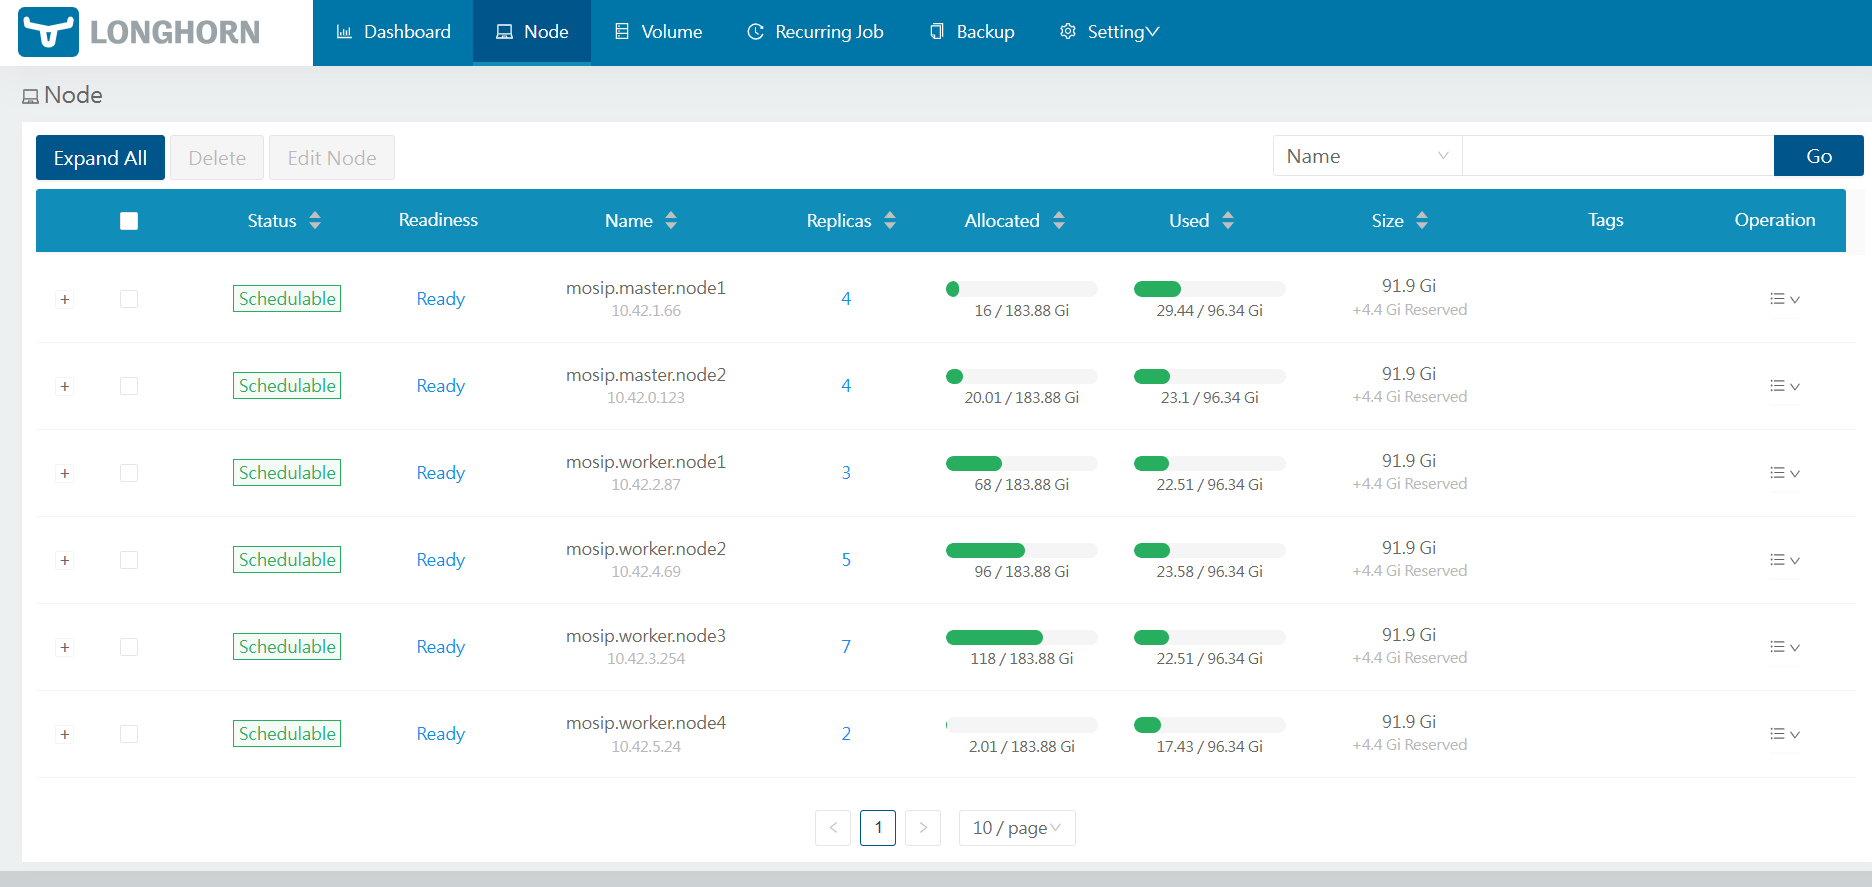Image resolution: width=1872 pixels, height=887 pixels.
Task: Check the box for mosip.worker.node4
Action: click(129, 734)
